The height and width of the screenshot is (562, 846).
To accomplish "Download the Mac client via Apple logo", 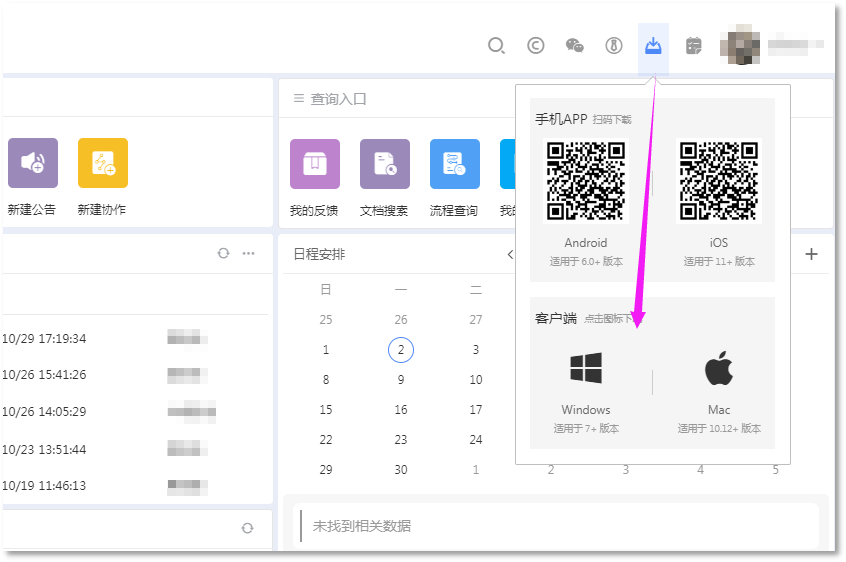I will tap(719, 368).
